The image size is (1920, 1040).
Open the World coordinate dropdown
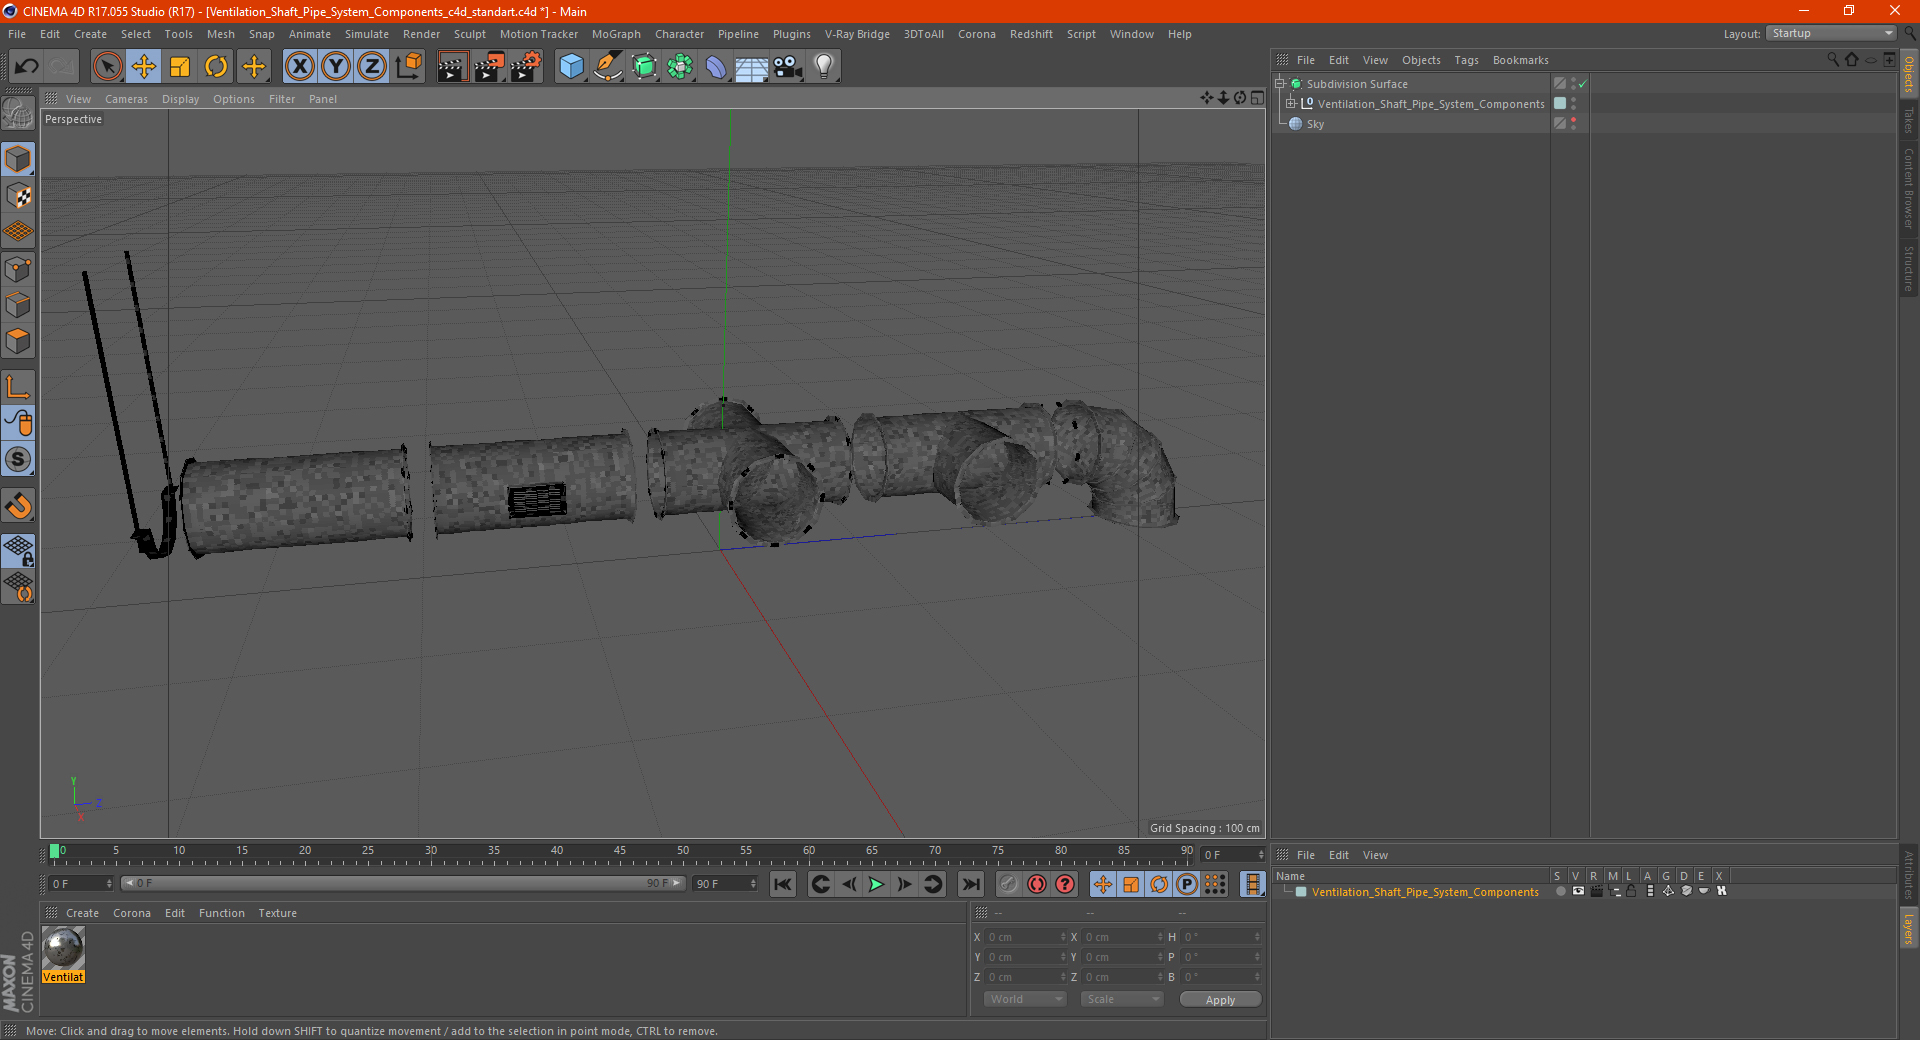point(1025,999)
